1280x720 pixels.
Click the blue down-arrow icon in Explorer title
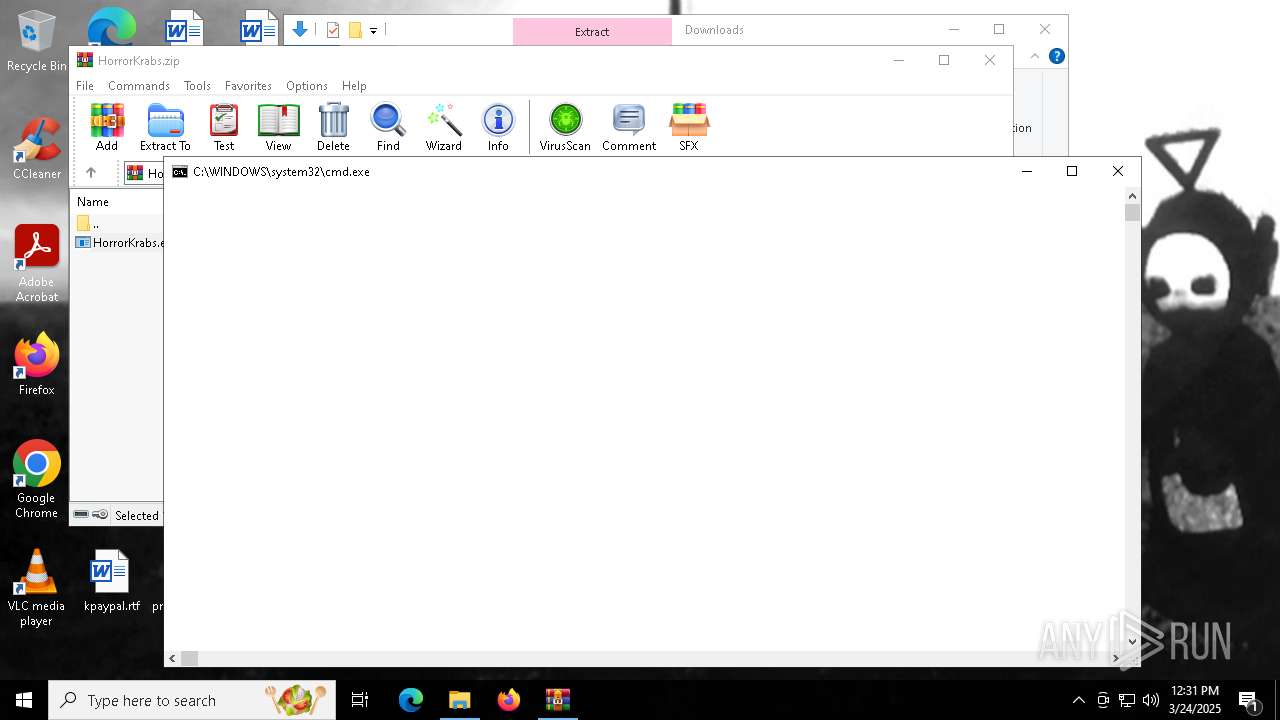[x=299, y=30]
